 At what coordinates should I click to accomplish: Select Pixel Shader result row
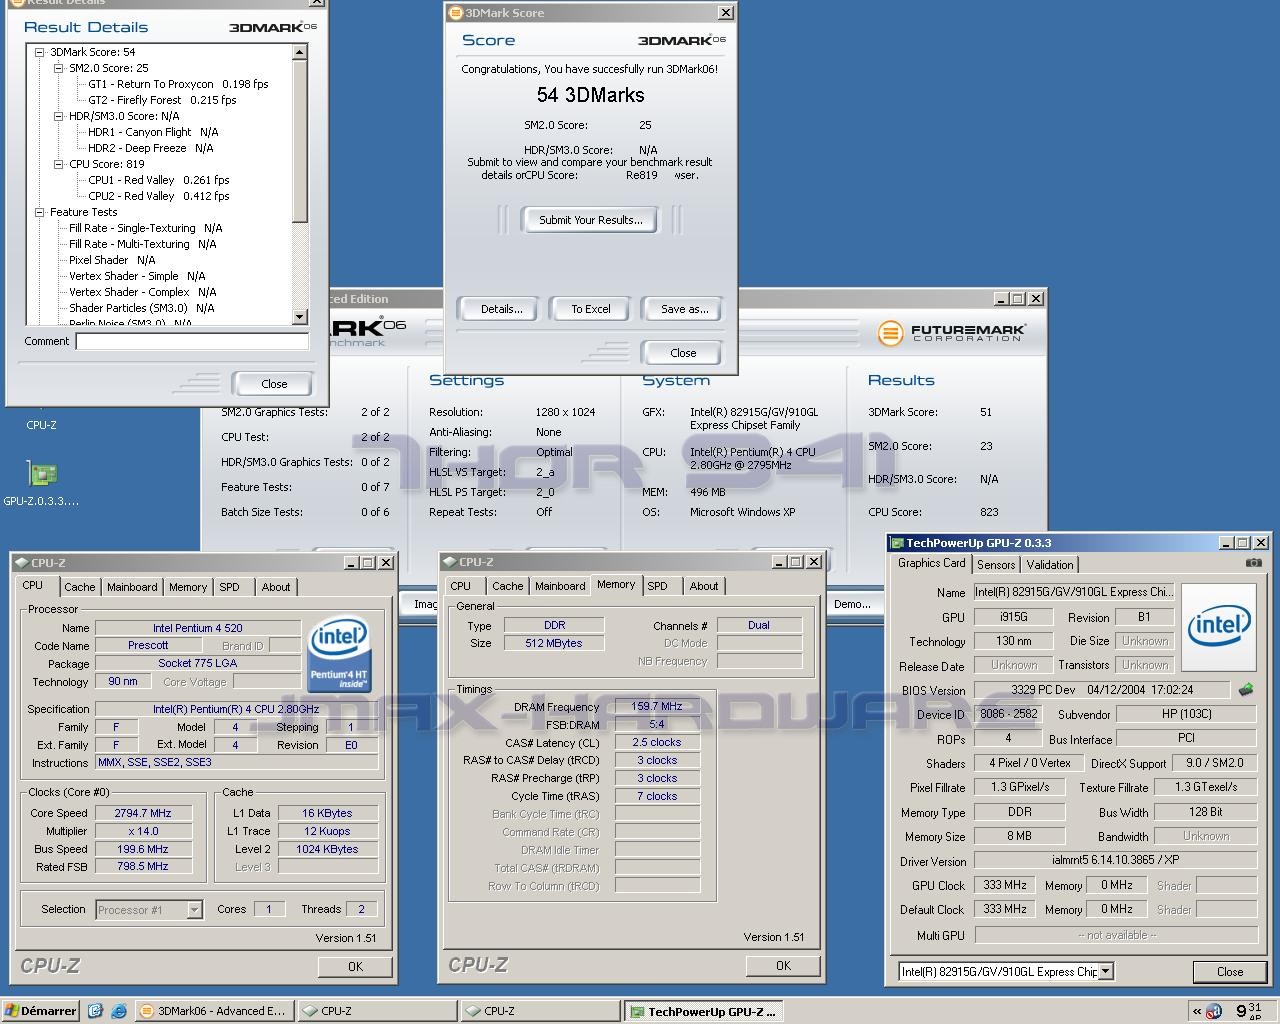112,260
